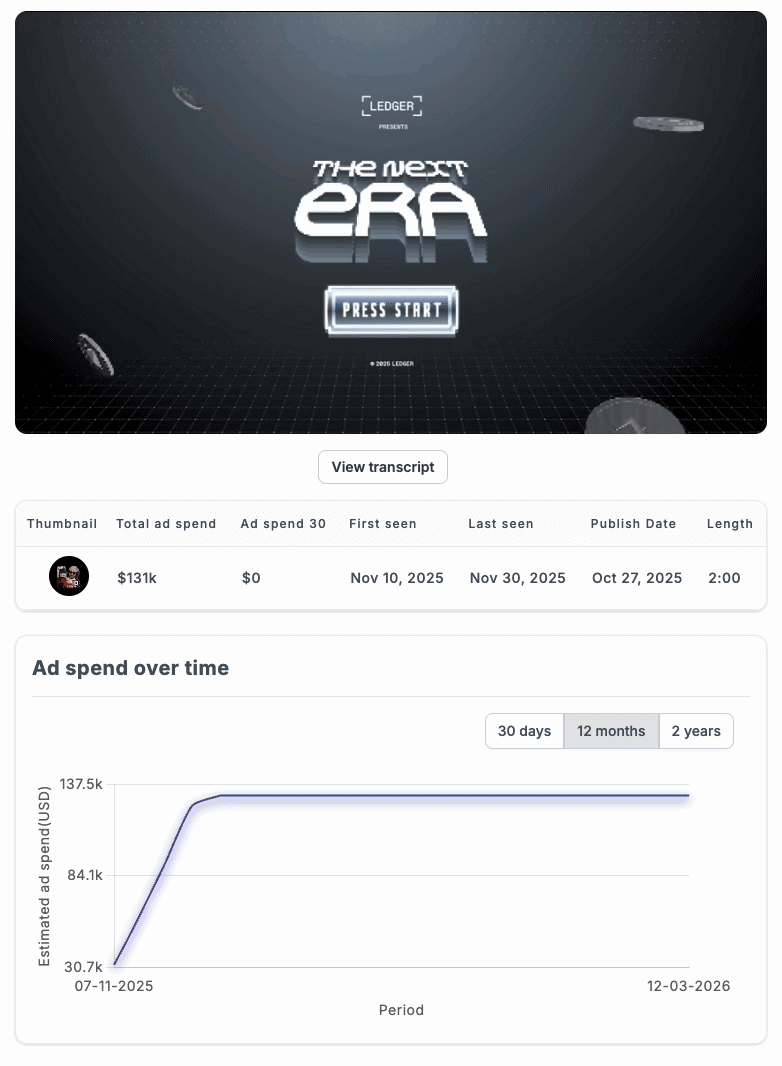Select the 12 months range tab

[611, 731]
